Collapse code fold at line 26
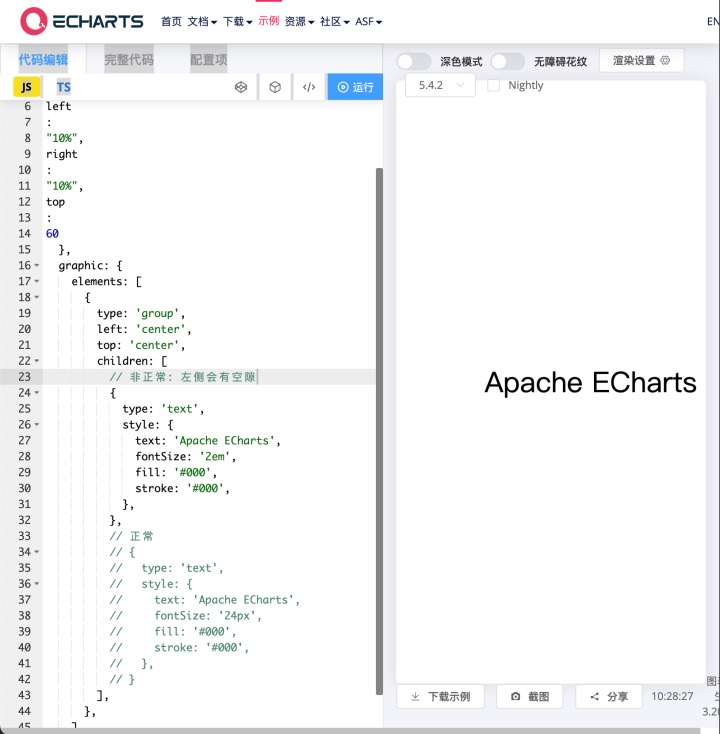The image size is (720, 734). pos(37,425)
